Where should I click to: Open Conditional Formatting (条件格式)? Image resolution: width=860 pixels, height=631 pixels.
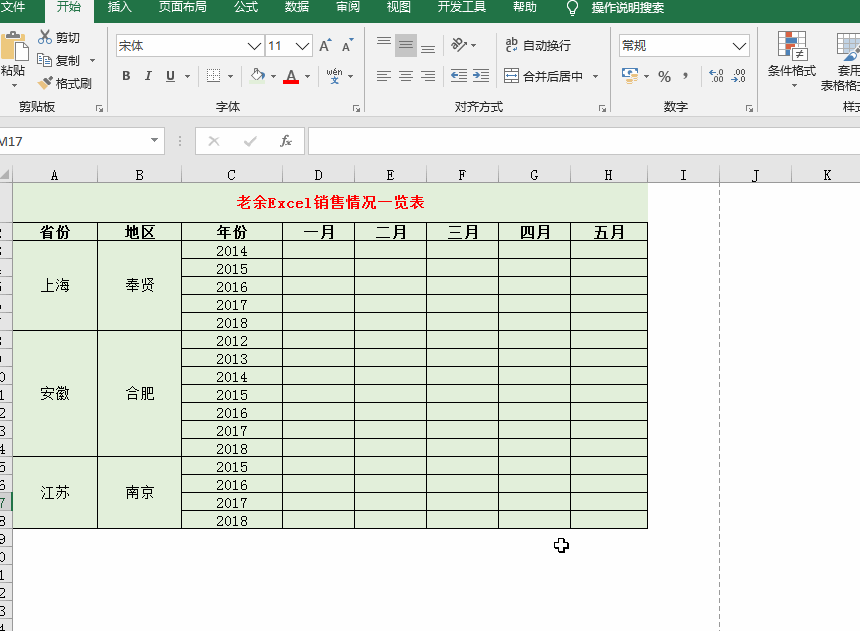click(792, 60)
